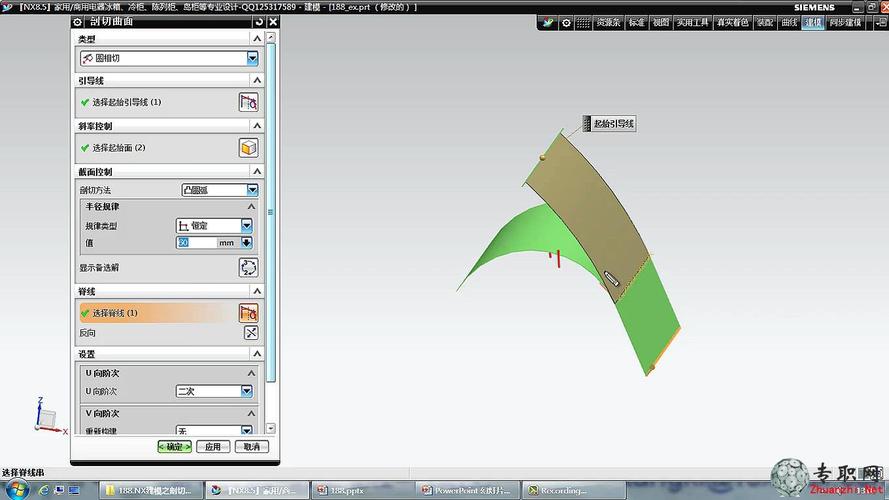Click the reverse direction icon

point(251,333)
